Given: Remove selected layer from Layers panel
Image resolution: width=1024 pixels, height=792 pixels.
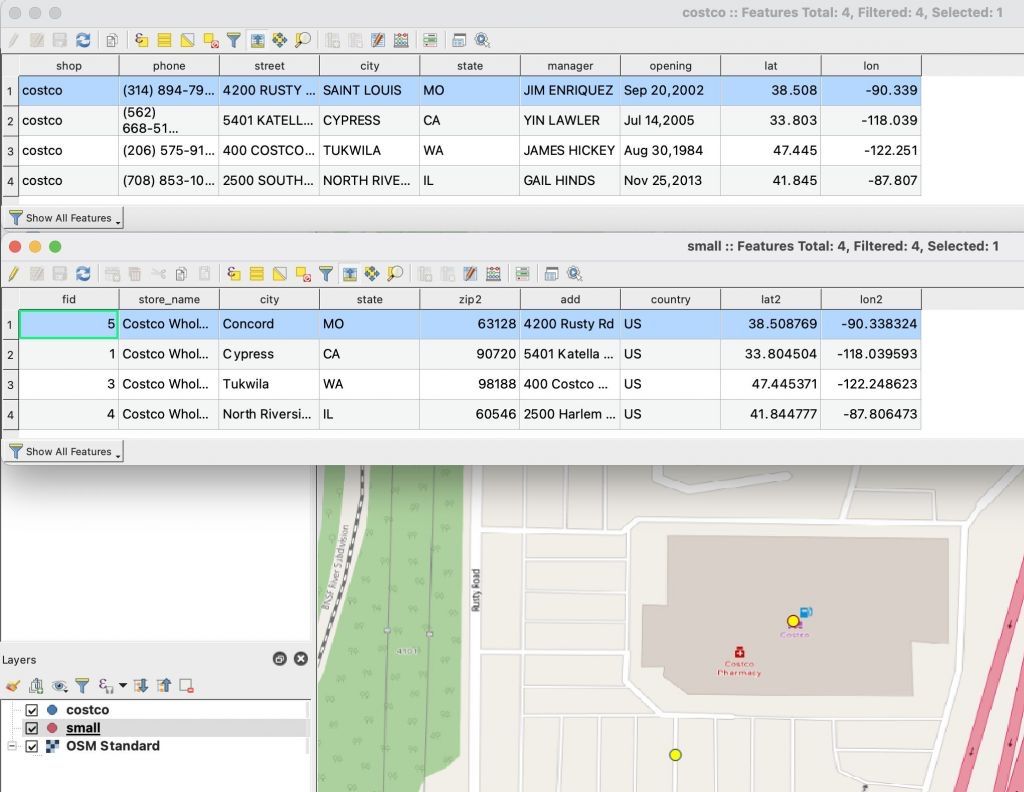Looking at the screenshot, I should click(x=186, y=686).
